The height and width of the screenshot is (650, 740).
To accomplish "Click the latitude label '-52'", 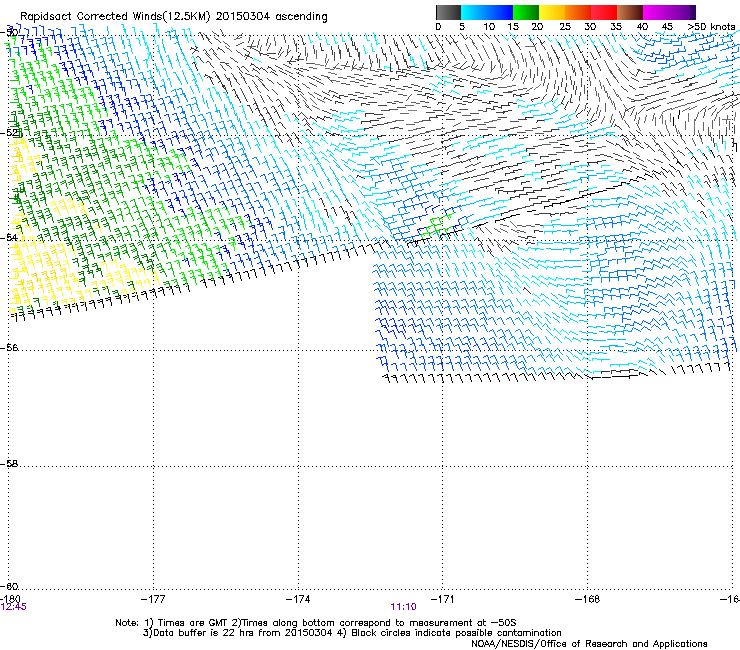I will point(9,133).
